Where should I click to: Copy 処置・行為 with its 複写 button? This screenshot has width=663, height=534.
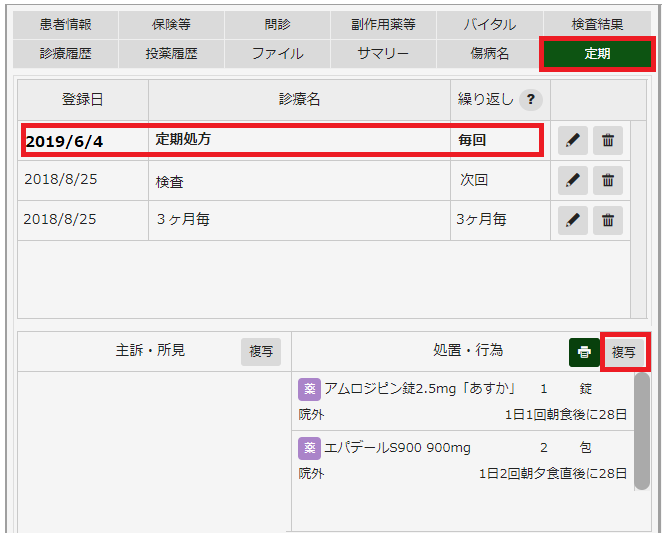click(x=624, y=352)
